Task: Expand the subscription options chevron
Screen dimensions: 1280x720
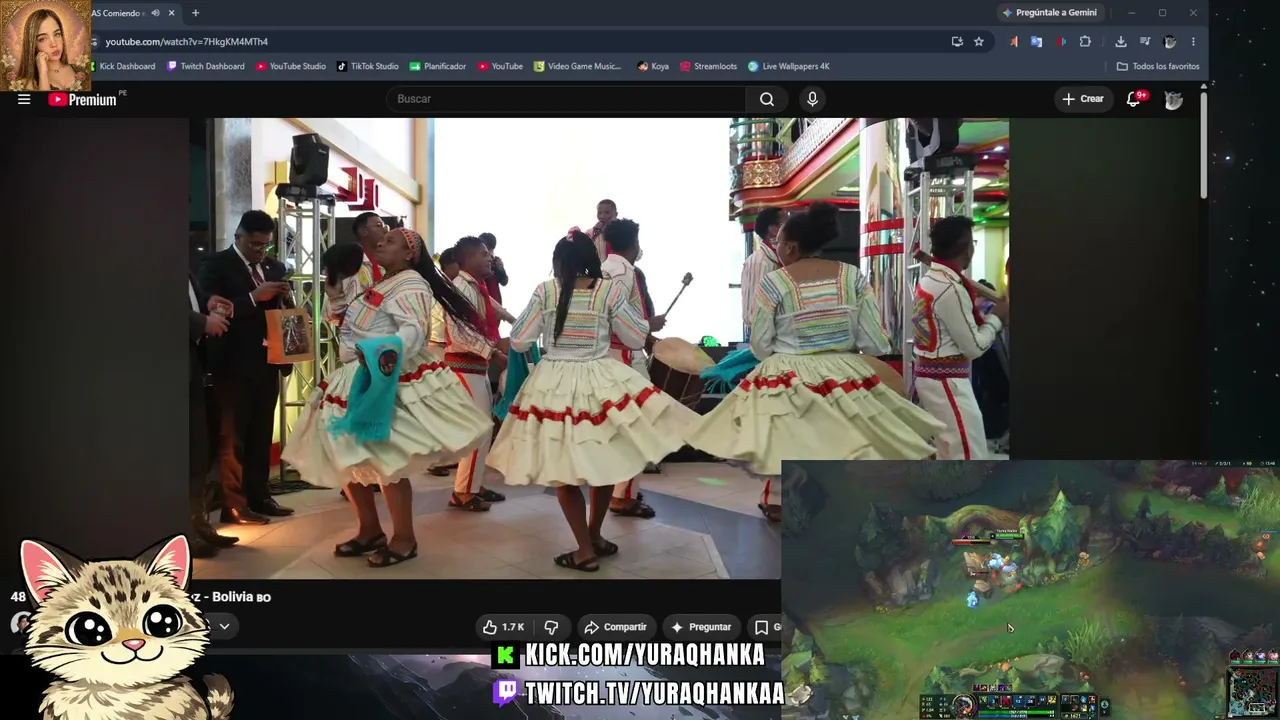Action: (x=224, y=627)
